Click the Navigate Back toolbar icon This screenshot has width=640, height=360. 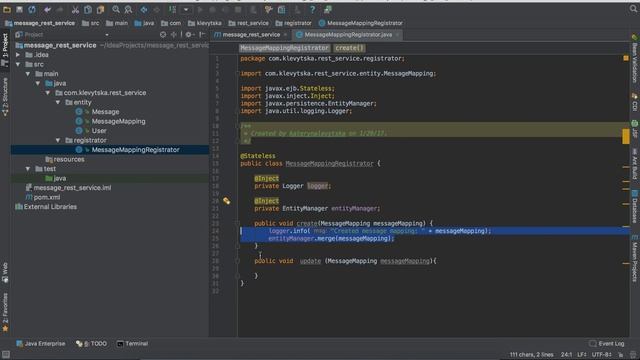[144, 9]
